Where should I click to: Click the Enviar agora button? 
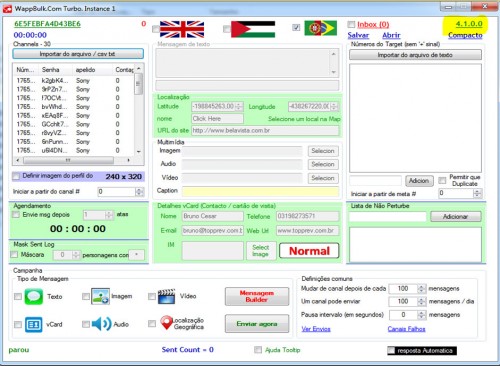click(x=257, y=324)
